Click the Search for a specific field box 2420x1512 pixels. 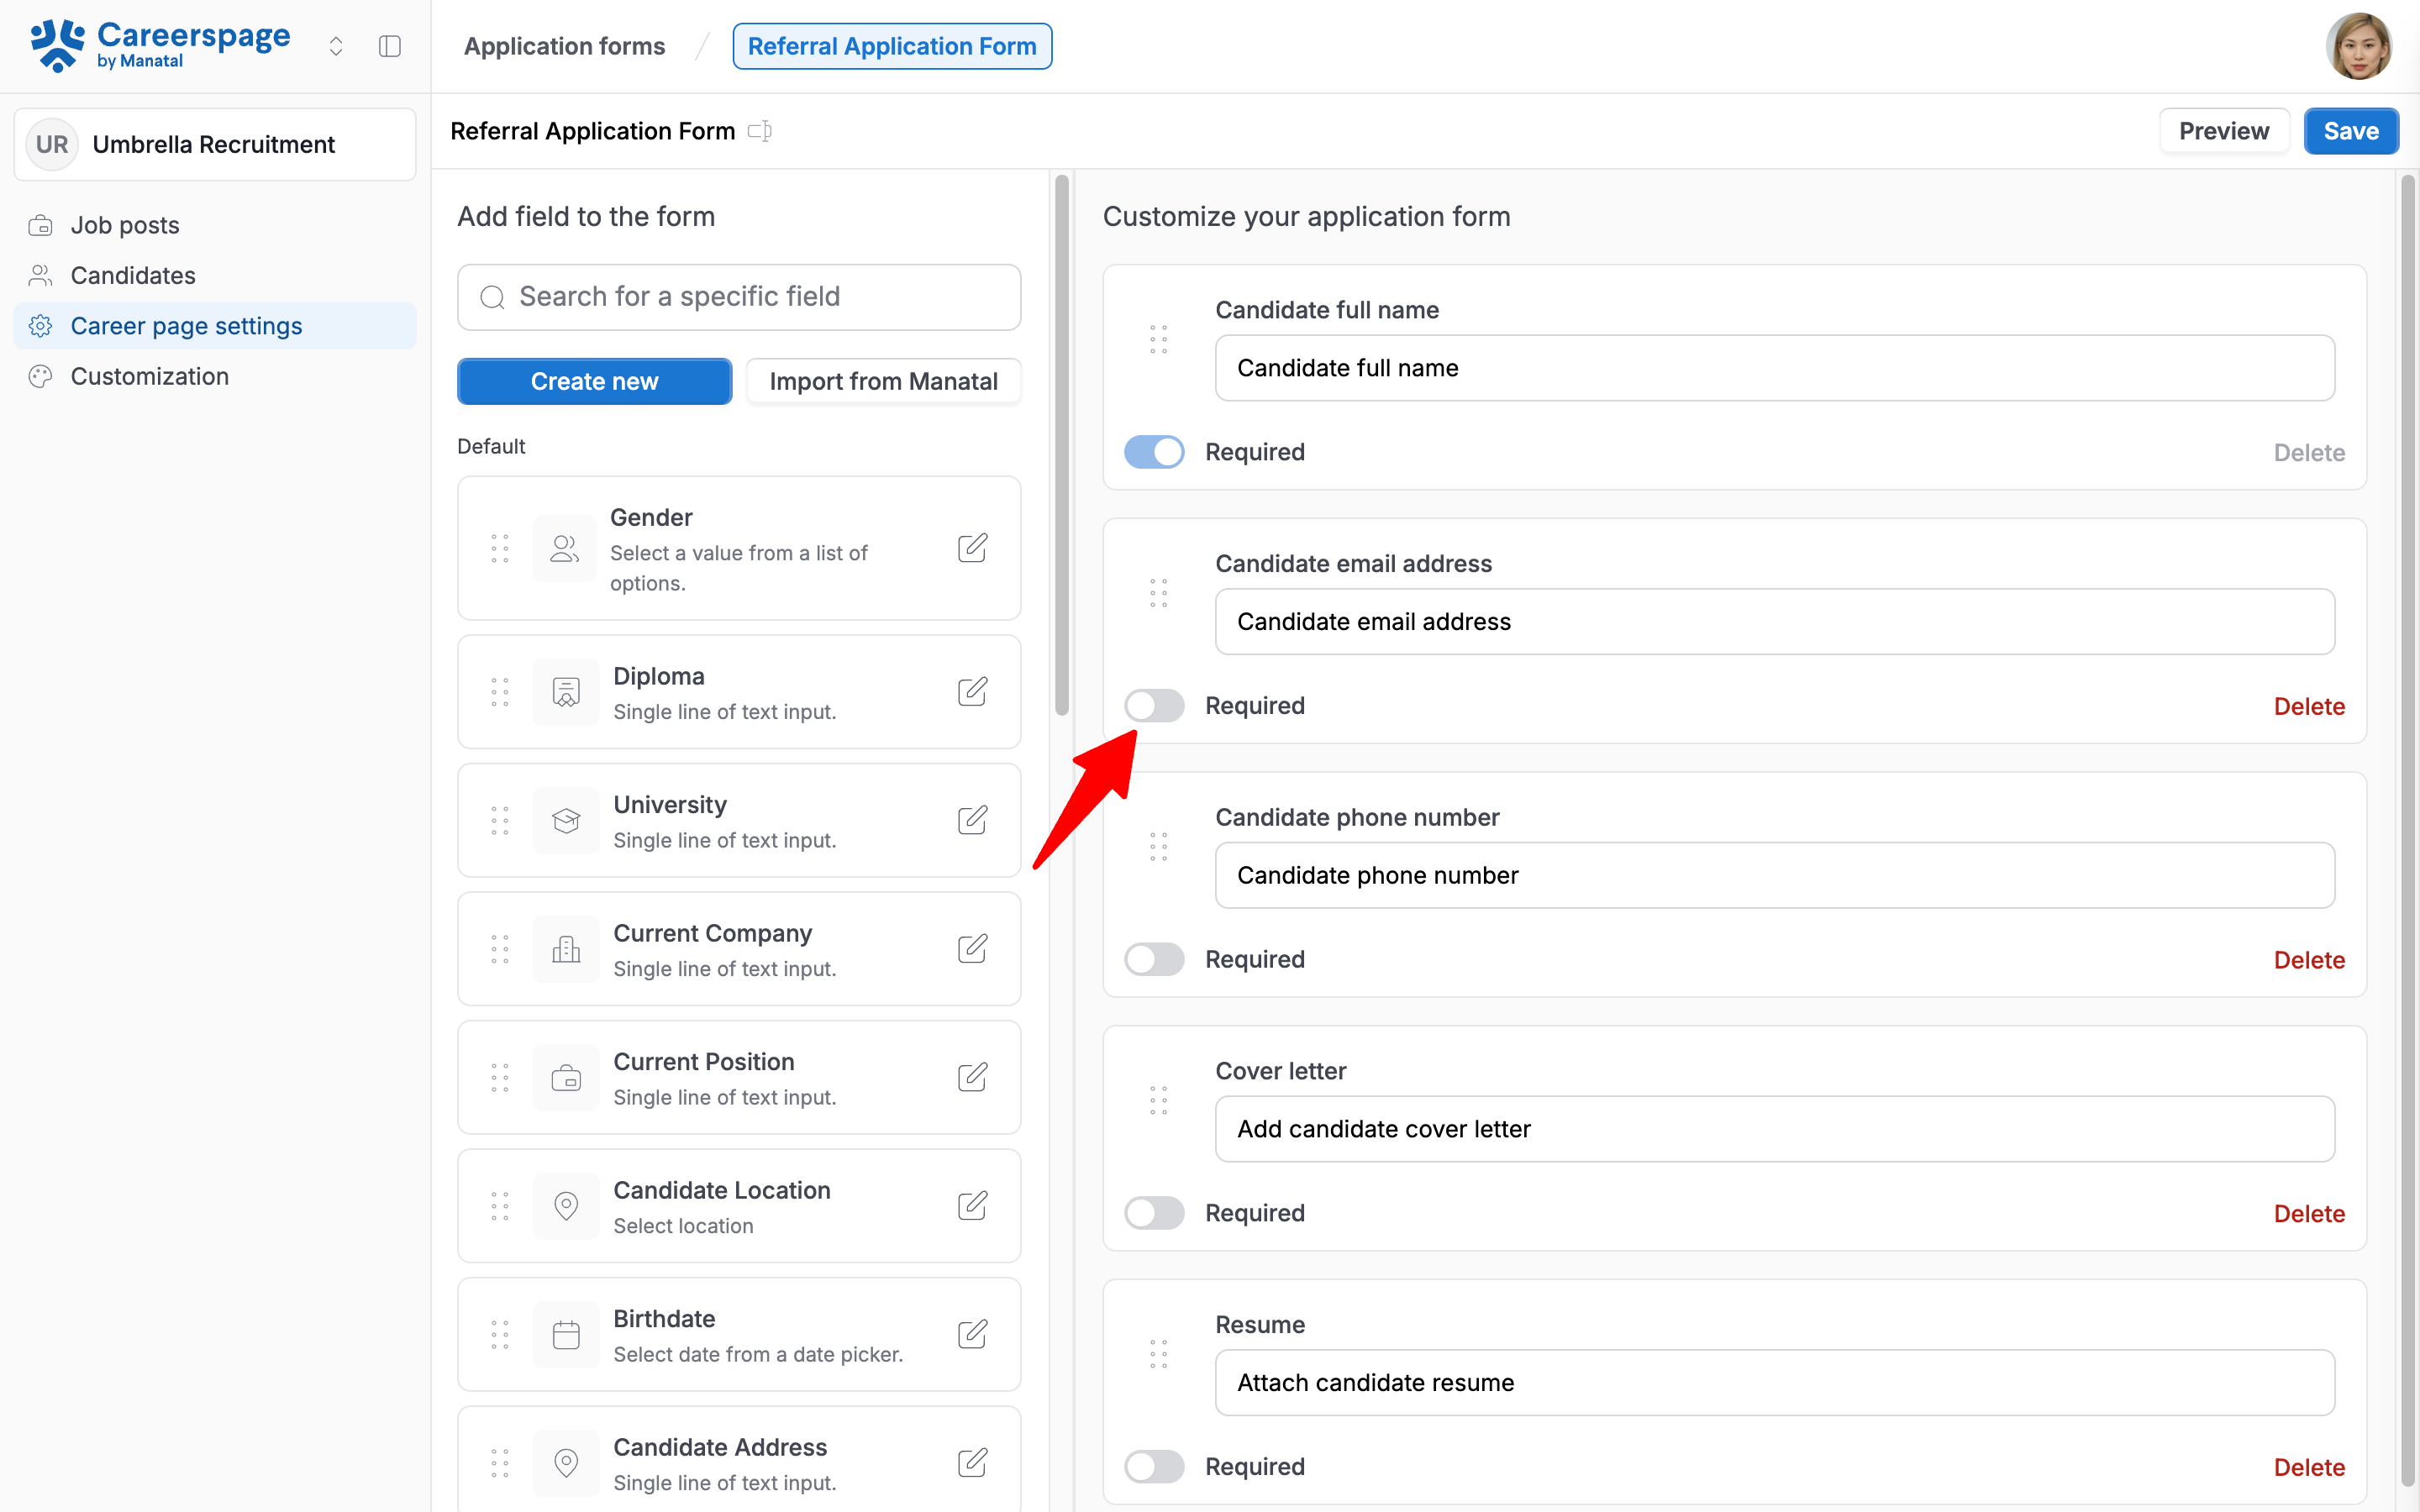(x=739, y=297)
